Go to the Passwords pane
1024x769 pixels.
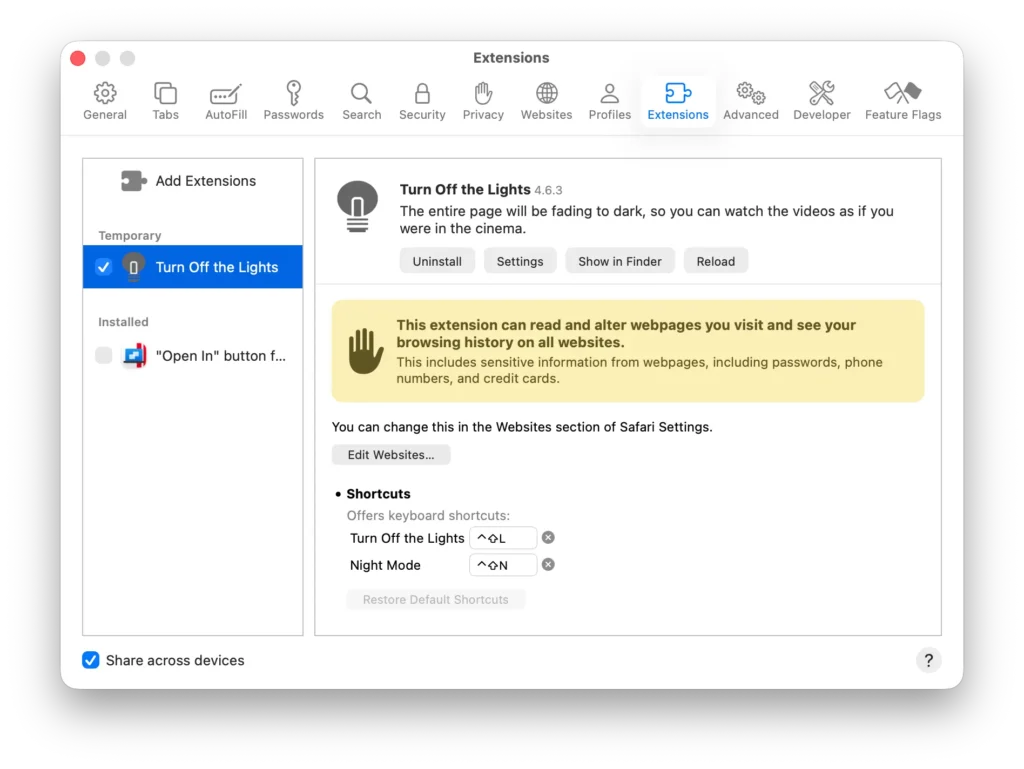293,101
